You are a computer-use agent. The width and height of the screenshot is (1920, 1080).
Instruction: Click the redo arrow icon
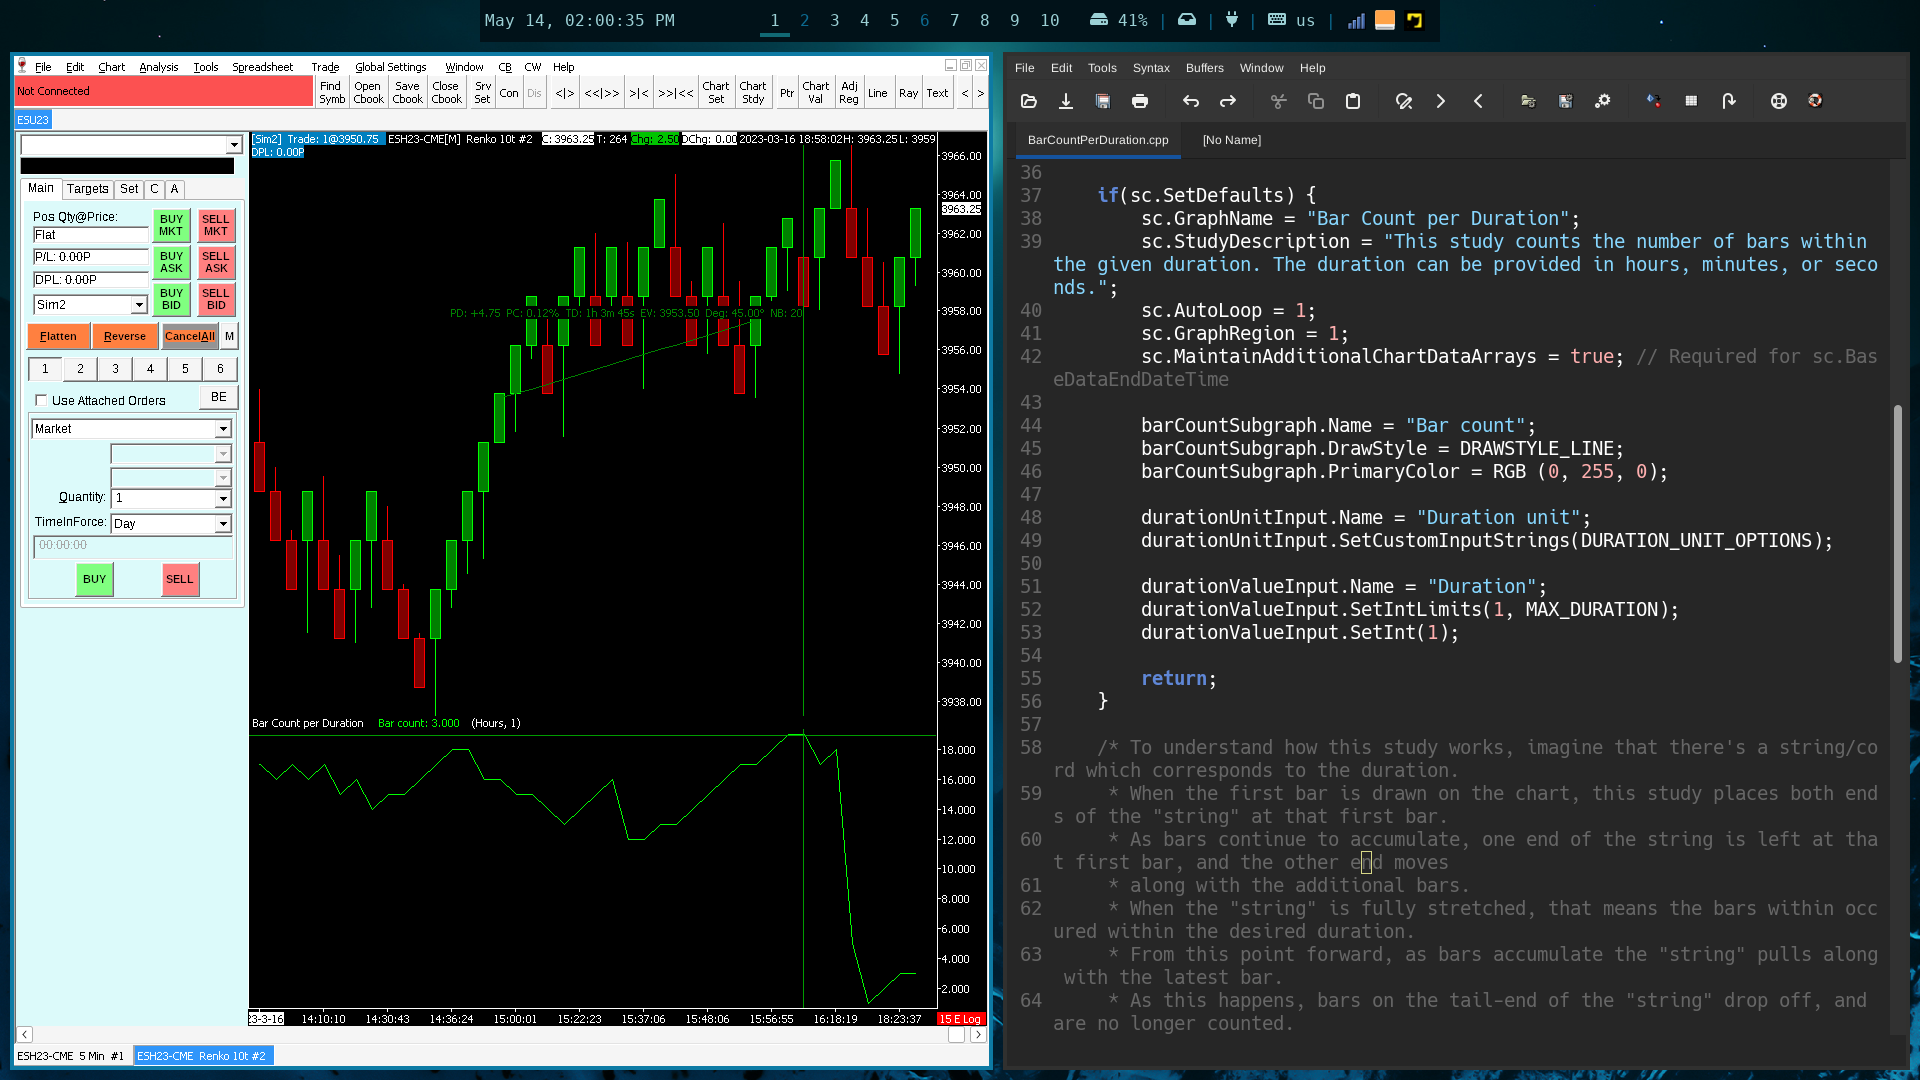click(x=1228, y=101)
